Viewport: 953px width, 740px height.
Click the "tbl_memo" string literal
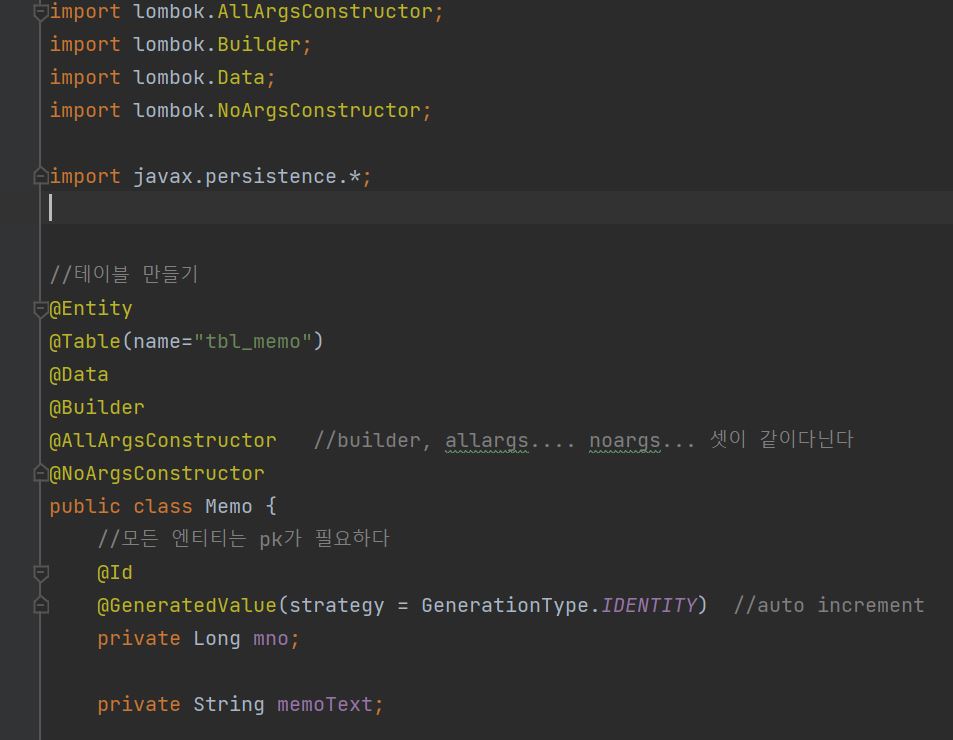pyautogui.click(x=253, y=341)
